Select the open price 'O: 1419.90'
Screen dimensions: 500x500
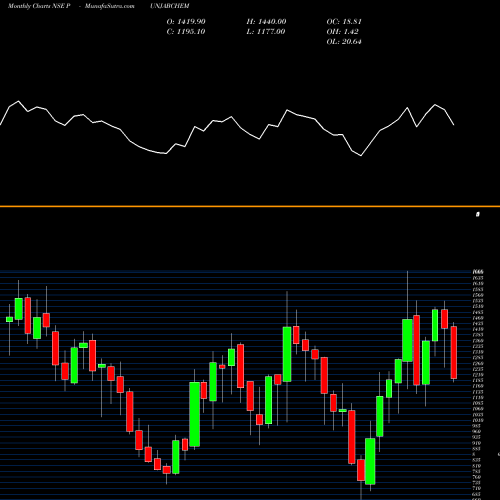click(x=186, y=22)
